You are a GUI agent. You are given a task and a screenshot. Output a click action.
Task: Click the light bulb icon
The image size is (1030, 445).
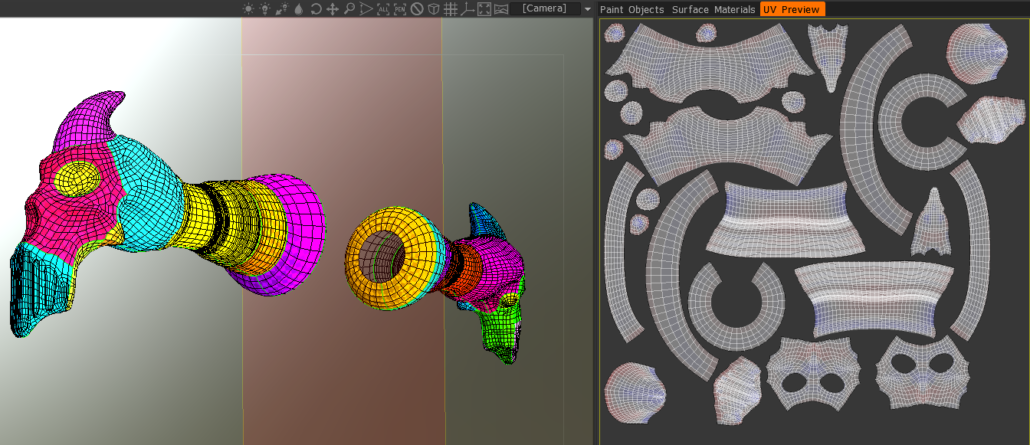tap(265, 9)
